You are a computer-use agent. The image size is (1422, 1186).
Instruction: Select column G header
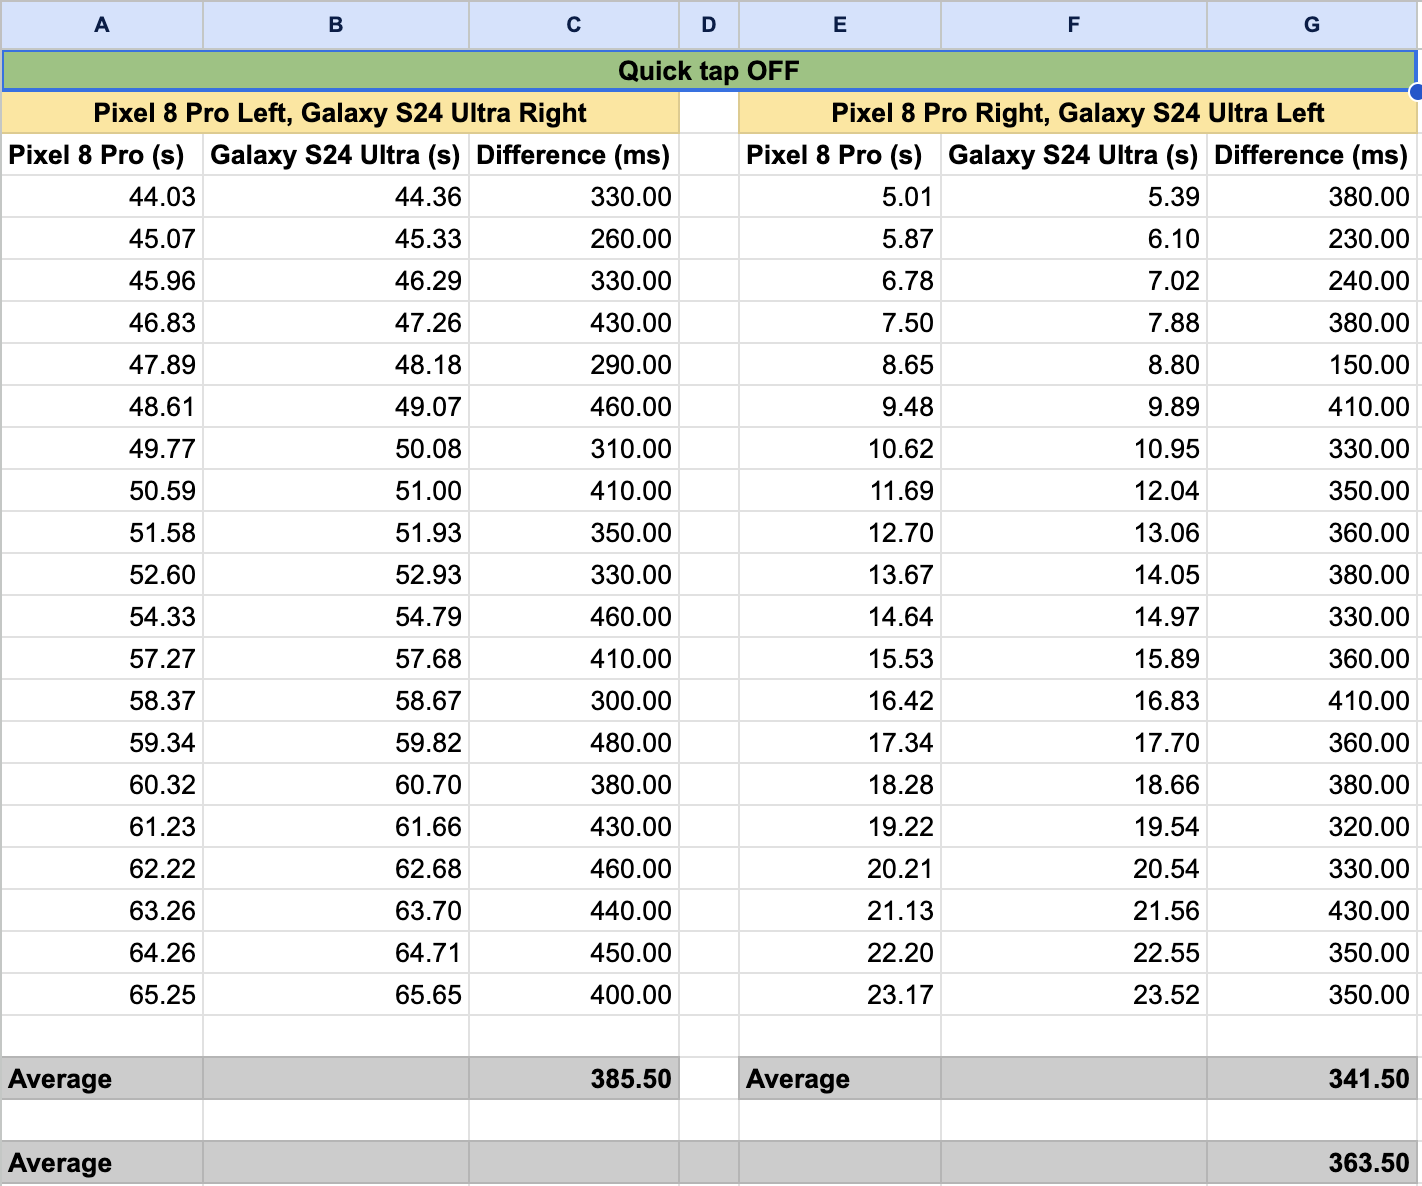tap(1312, 25)
